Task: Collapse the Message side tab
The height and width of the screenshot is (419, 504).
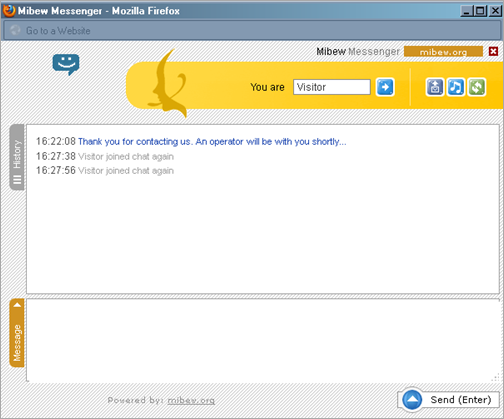Action: (x=17, y=333)
